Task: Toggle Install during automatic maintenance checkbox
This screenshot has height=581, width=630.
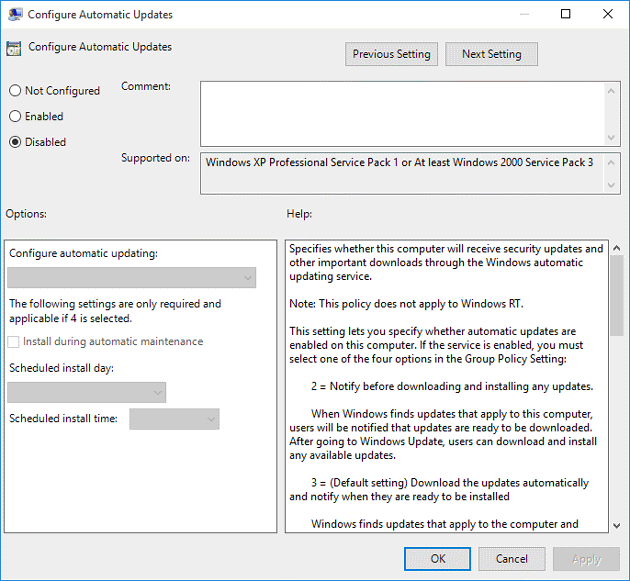Action: tap(15, 342)
